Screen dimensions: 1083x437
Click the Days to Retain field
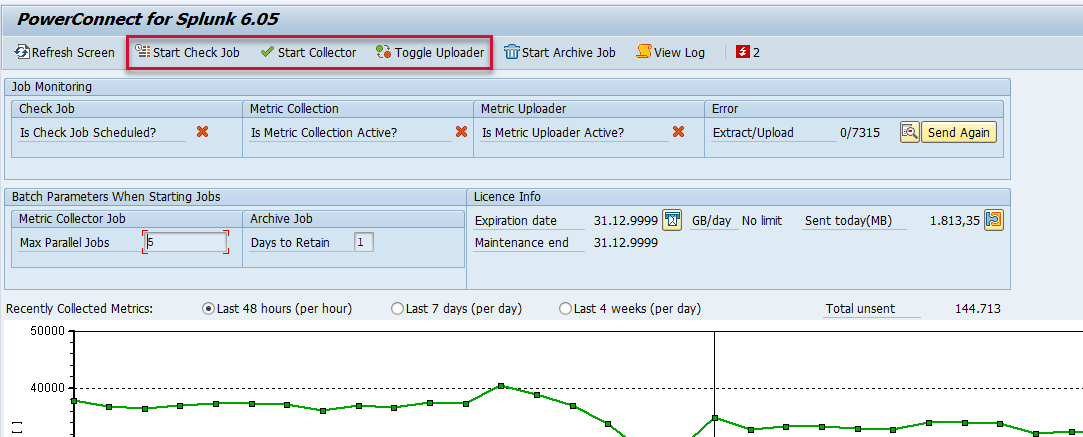click(364, 242)
